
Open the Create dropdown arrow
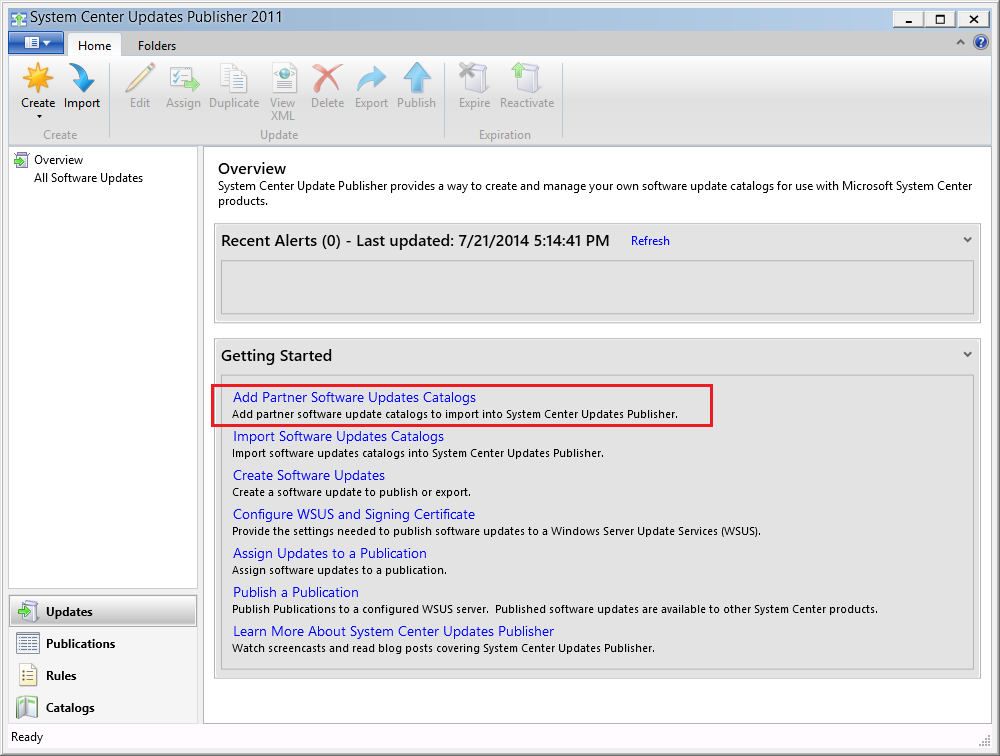(x=39, y=117)
